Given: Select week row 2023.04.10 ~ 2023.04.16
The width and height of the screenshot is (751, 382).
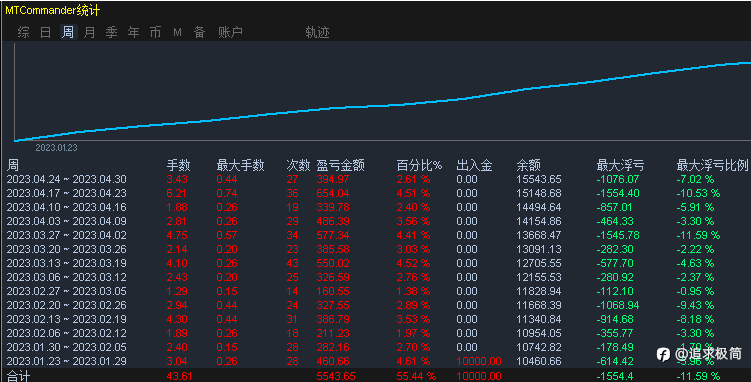Looking at the screenshot, I should [x=376, y=207].
